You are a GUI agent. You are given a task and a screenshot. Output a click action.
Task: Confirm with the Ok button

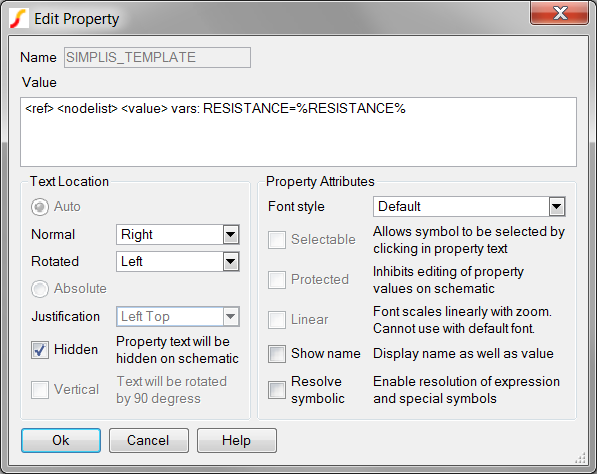pyautogui.click(x=61, y=440)
